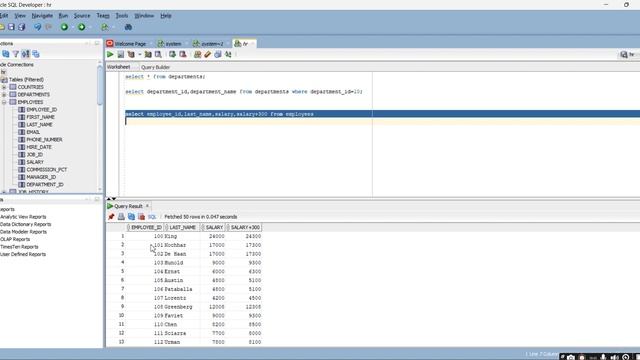The image size is (640, 360).
Task: Open the Navigate menu
Action: pyautogui.click(x=42, y=16)
